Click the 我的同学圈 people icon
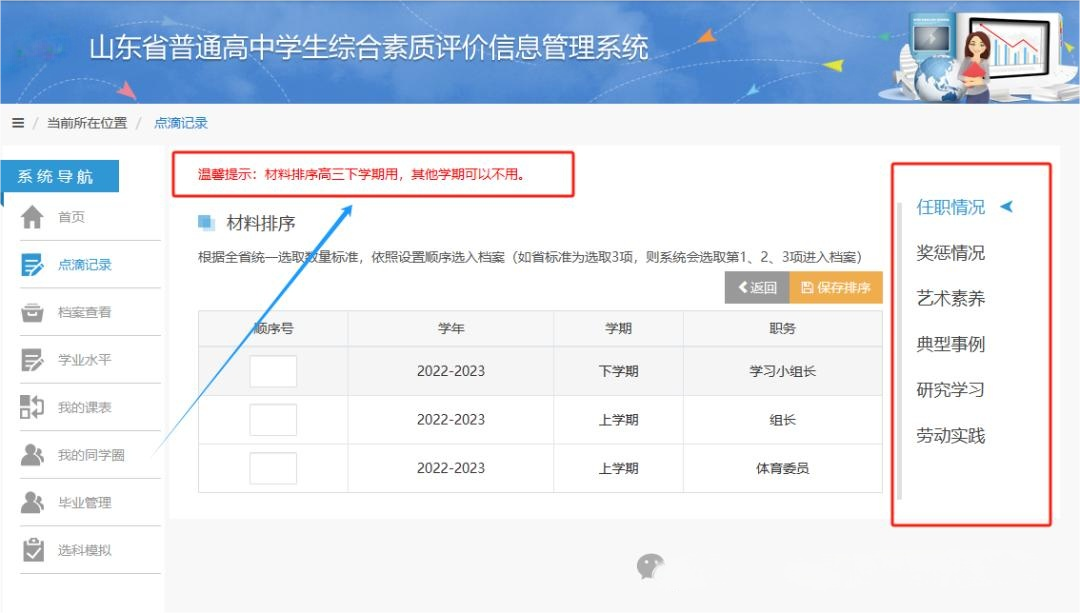This screenshot has height=613, width=1080. coord(33,455)
